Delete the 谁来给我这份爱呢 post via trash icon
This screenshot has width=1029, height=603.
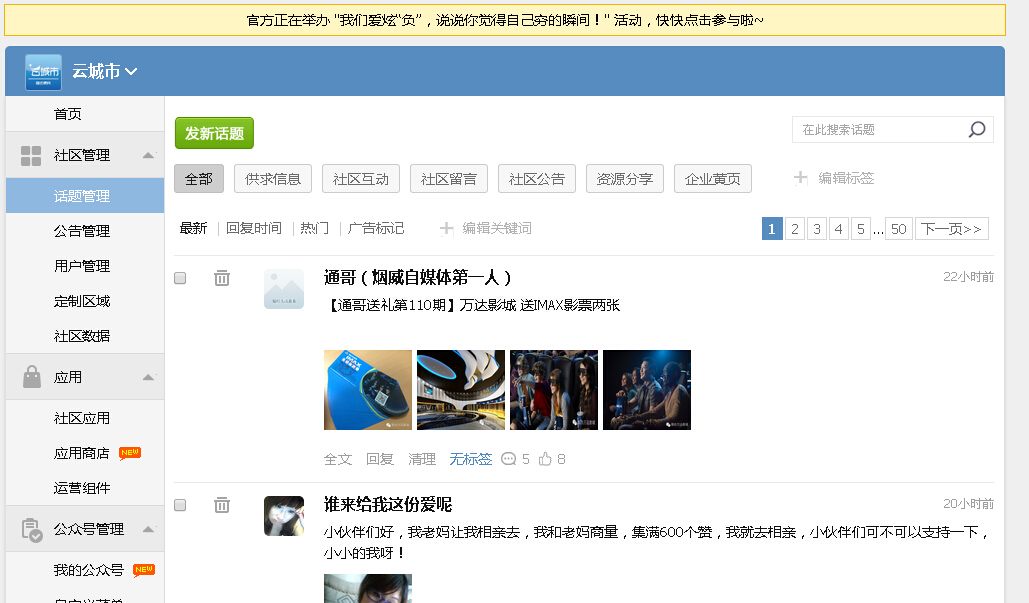[x=222, y=505]
